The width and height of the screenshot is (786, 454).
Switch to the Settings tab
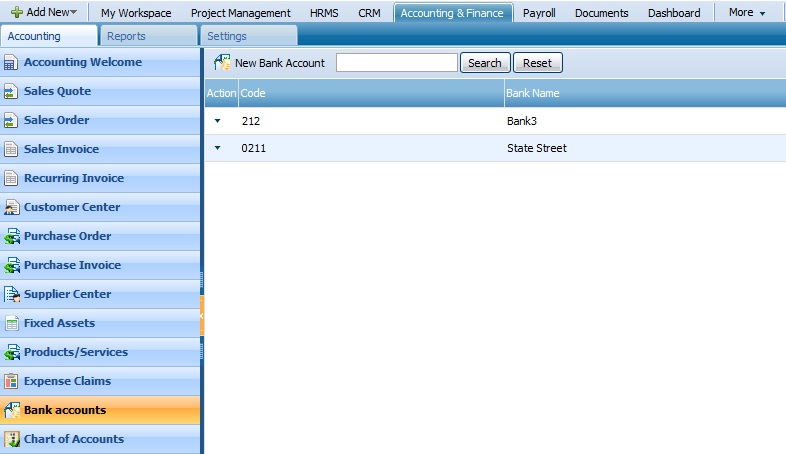[x=227, y=36]
